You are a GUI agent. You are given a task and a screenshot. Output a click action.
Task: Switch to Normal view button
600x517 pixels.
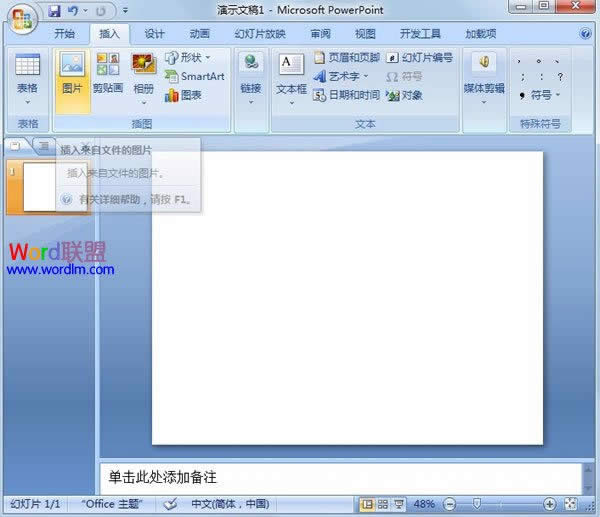[367, 504]
